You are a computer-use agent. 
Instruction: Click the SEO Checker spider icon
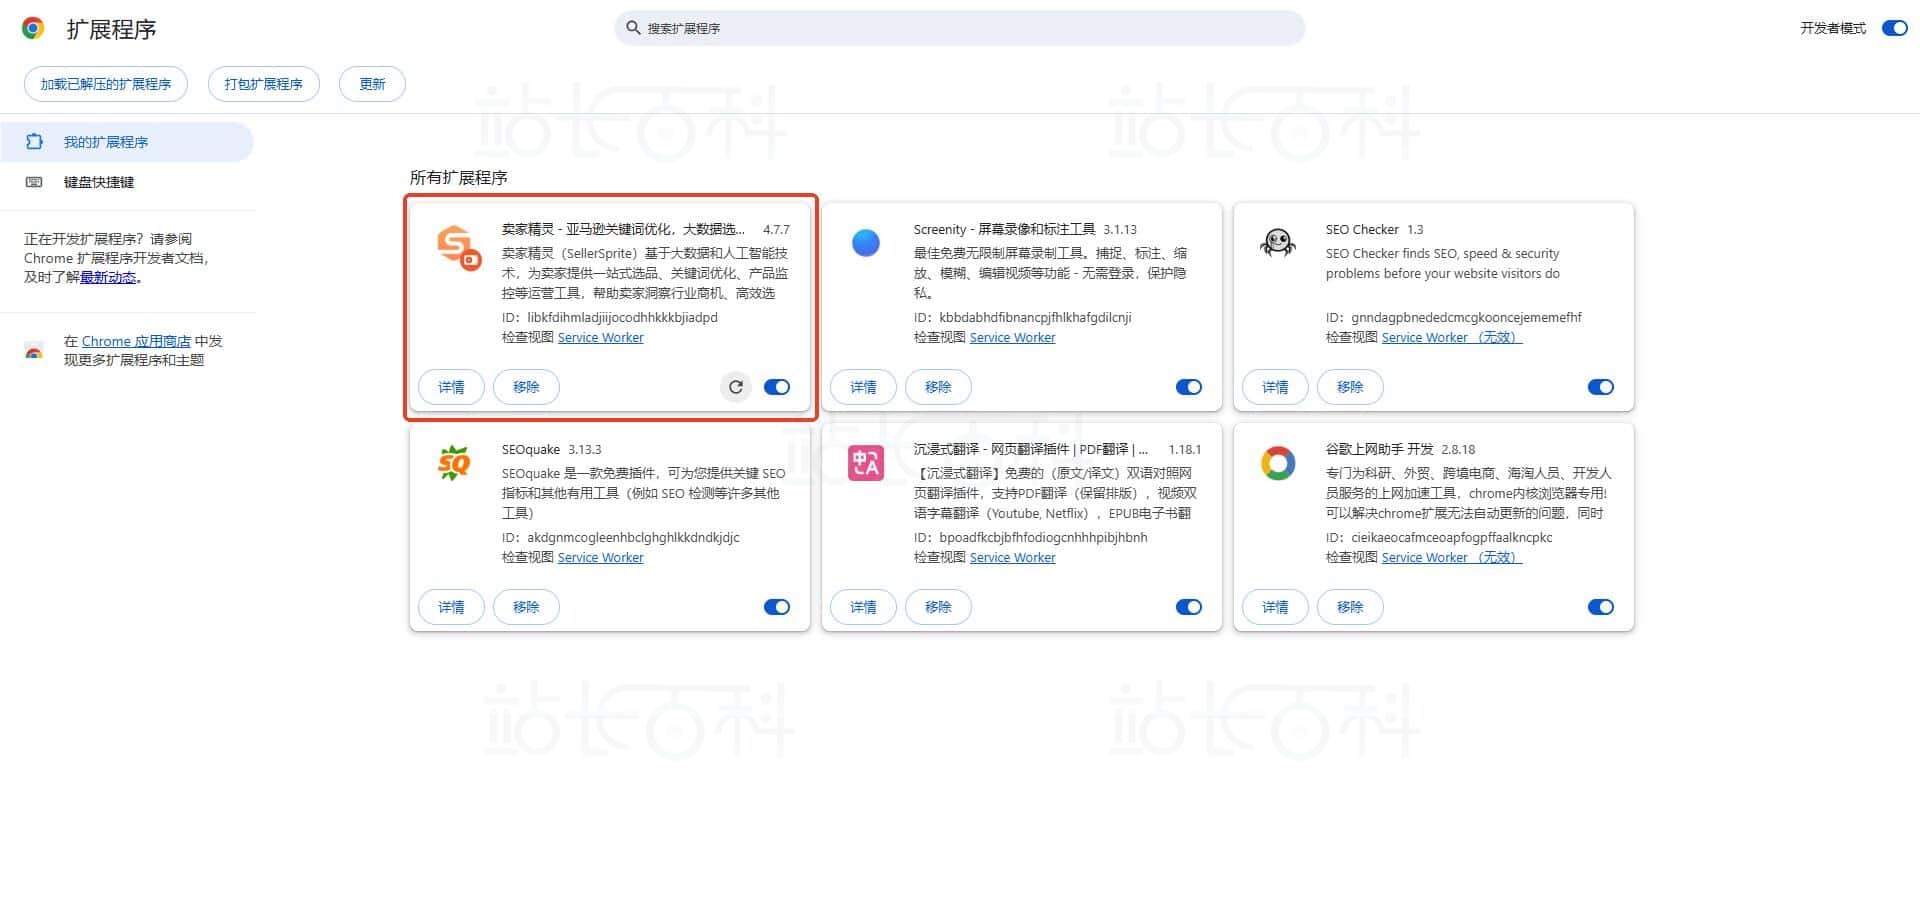(x=1278, y=243)
